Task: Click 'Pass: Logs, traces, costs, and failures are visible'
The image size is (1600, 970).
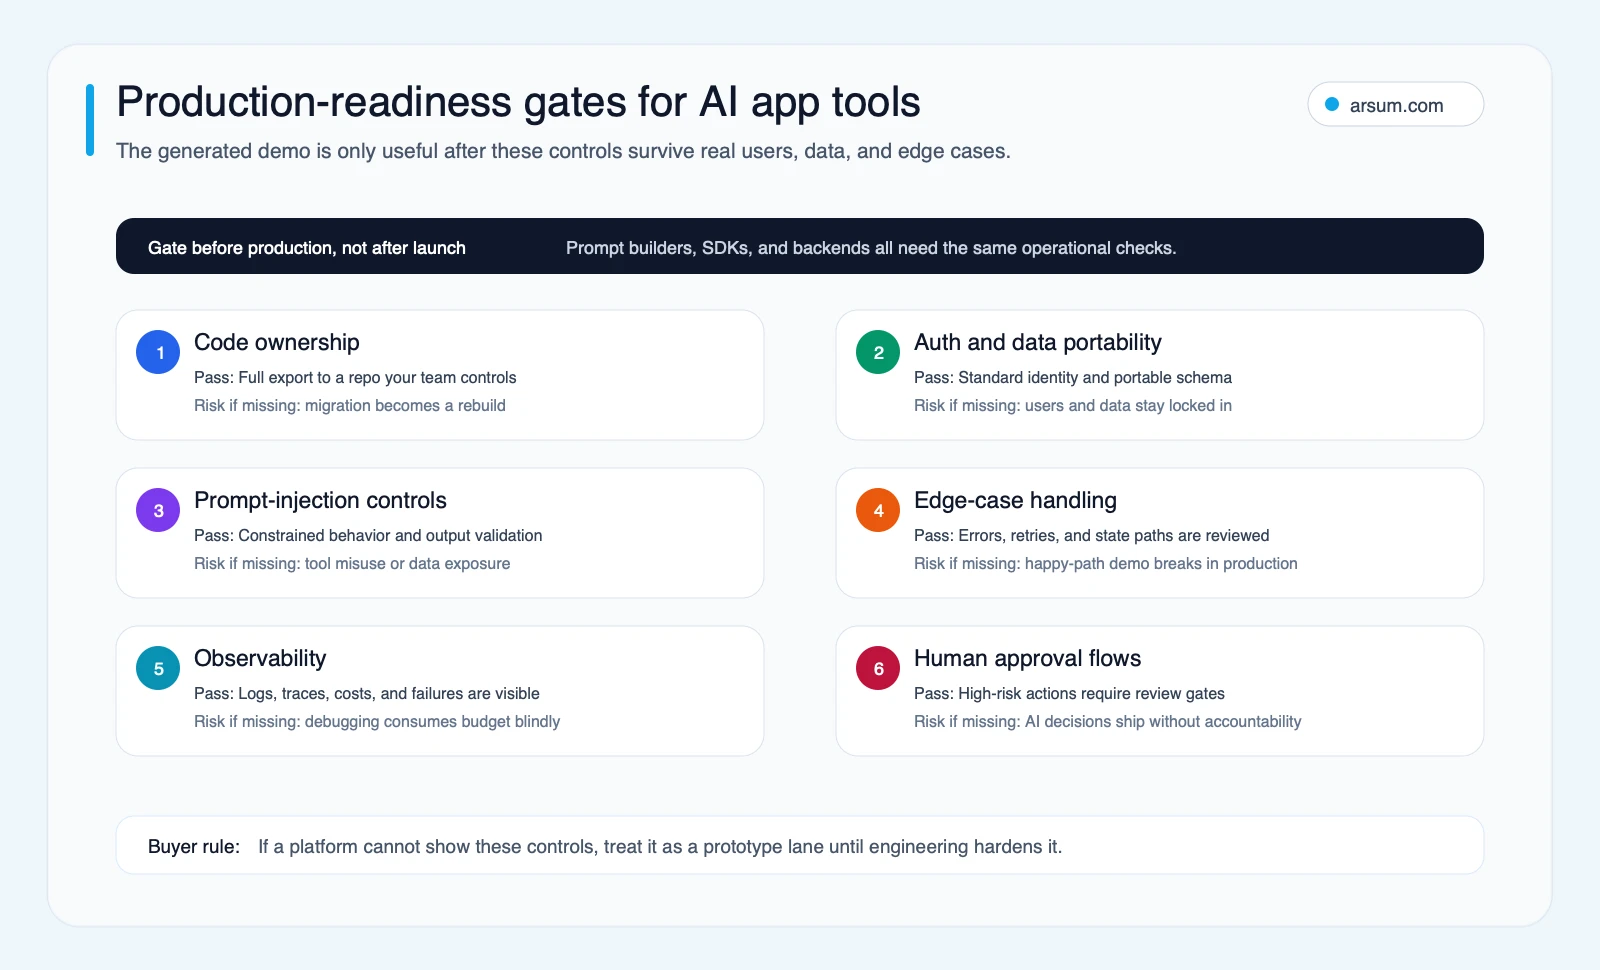Action: point(367,694)
